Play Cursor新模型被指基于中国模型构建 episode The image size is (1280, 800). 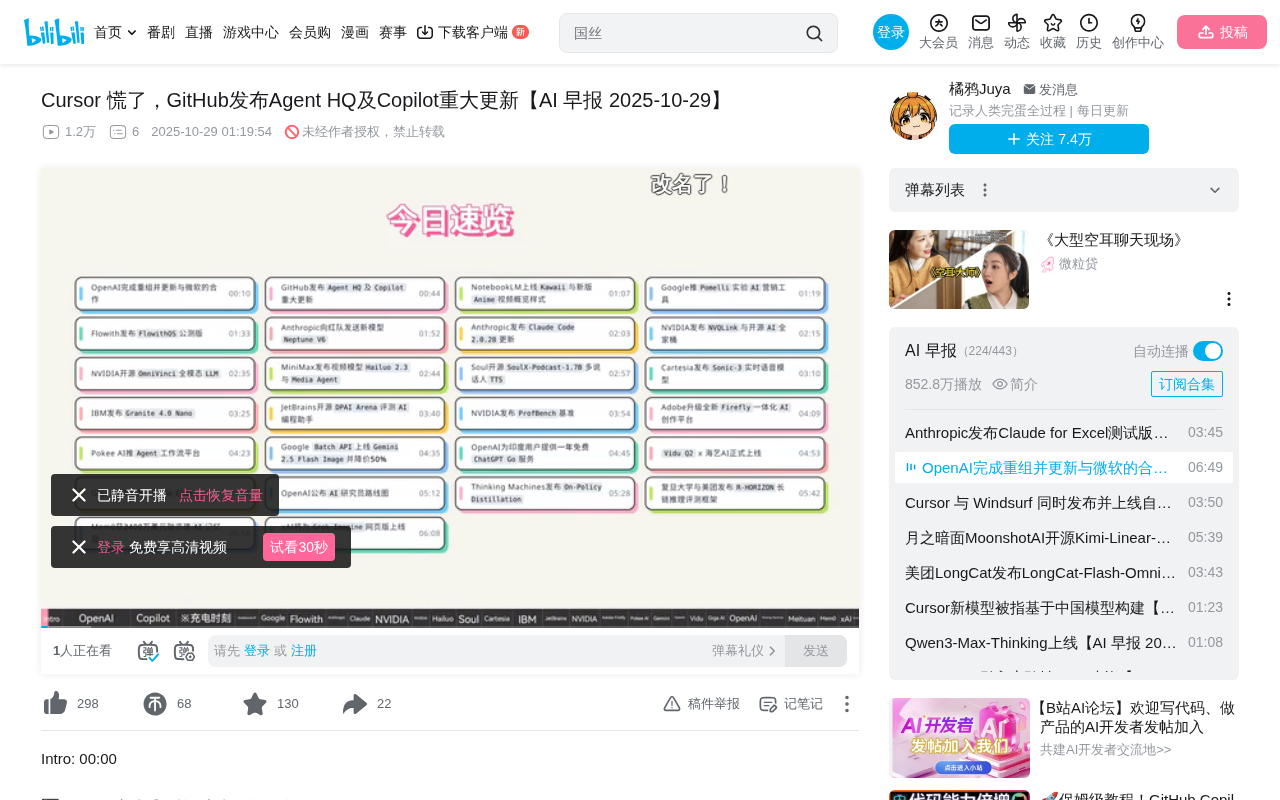(1064, 607)
